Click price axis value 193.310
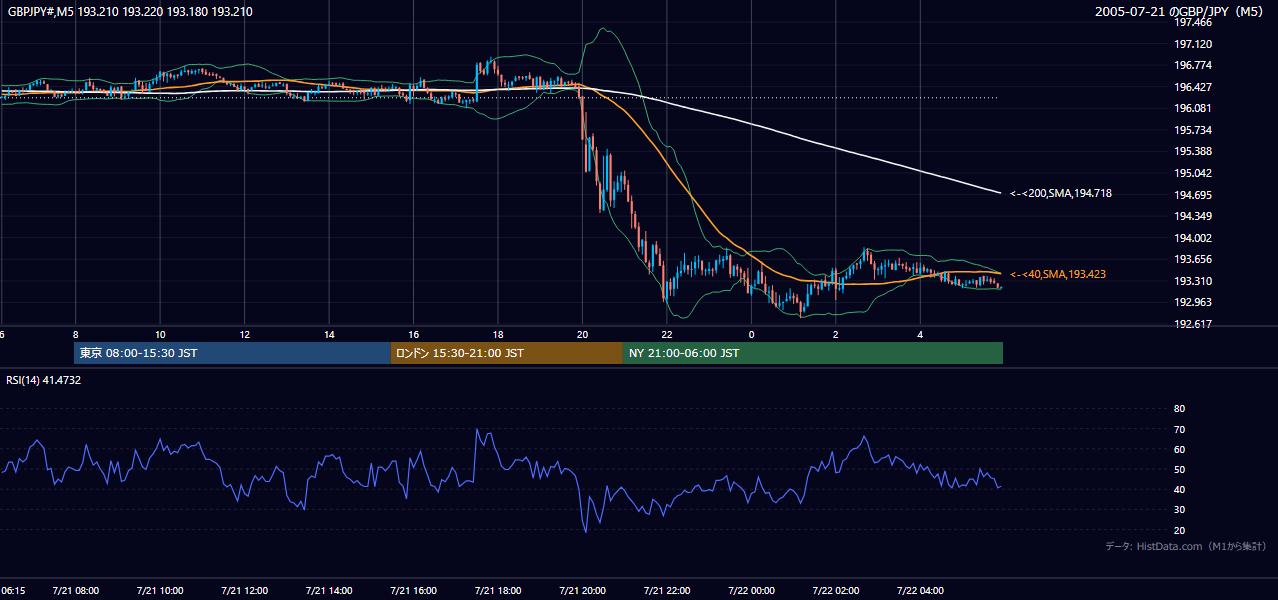 point(1193,281)
